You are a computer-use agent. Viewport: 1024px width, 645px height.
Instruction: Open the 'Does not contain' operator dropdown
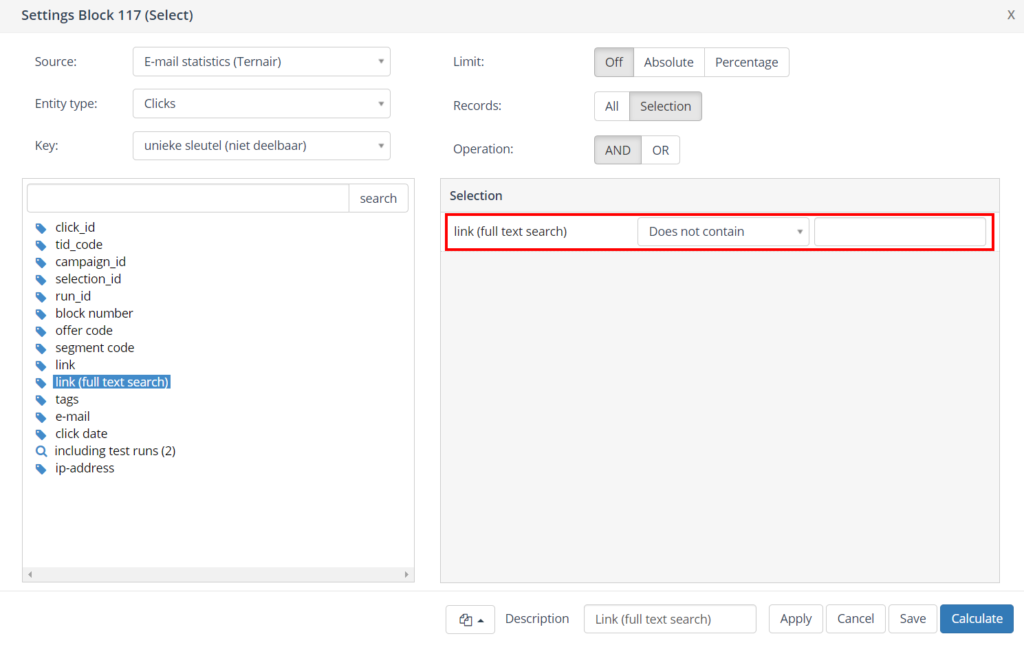point(723,232)
